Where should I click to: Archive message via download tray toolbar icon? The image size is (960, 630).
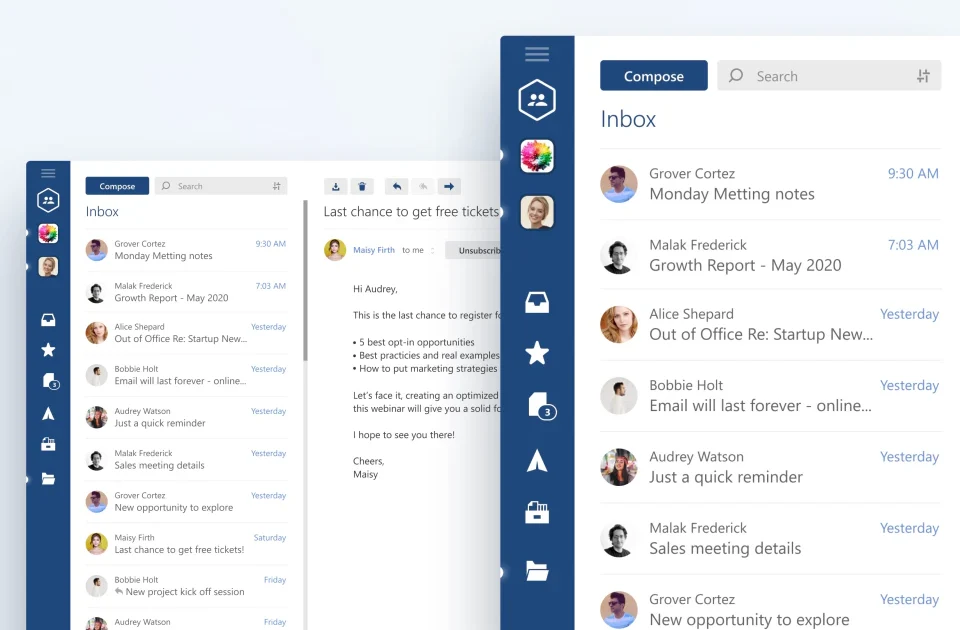coord(336,186)
